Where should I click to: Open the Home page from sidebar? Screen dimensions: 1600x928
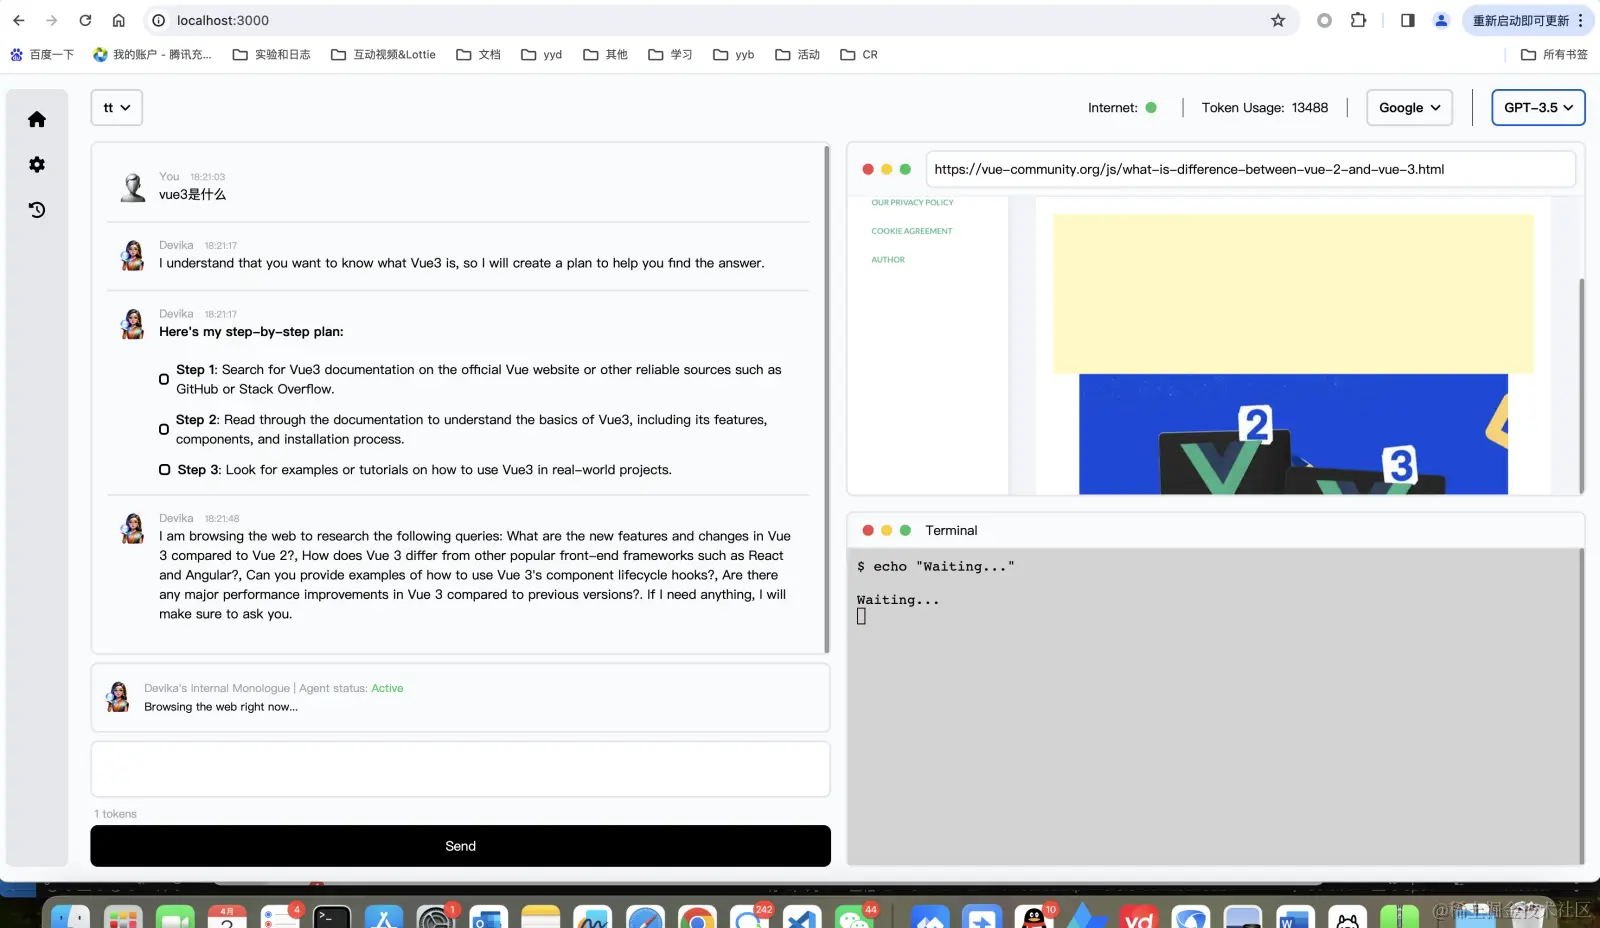pyautogui.click(x=37, y=119)
